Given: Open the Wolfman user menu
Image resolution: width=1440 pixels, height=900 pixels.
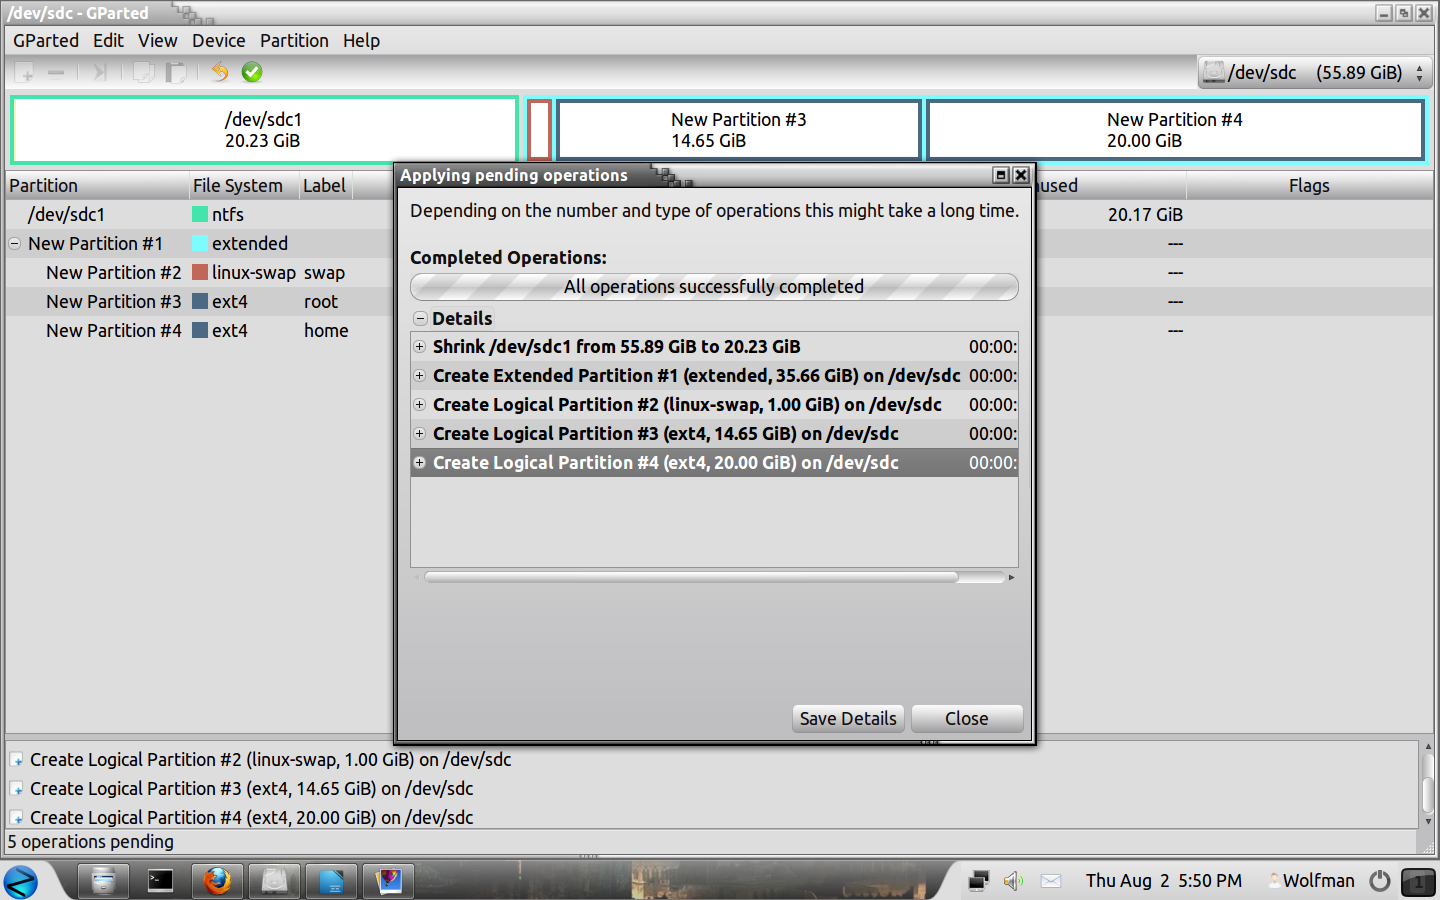Looking at the screenshot, I should (x=1312, y=881).
